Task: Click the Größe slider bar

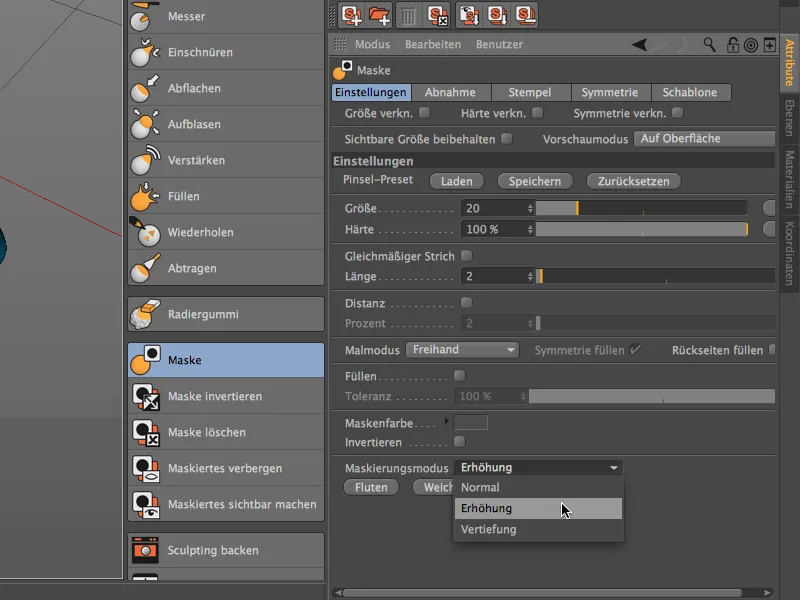Action: (x=641, y=208)
